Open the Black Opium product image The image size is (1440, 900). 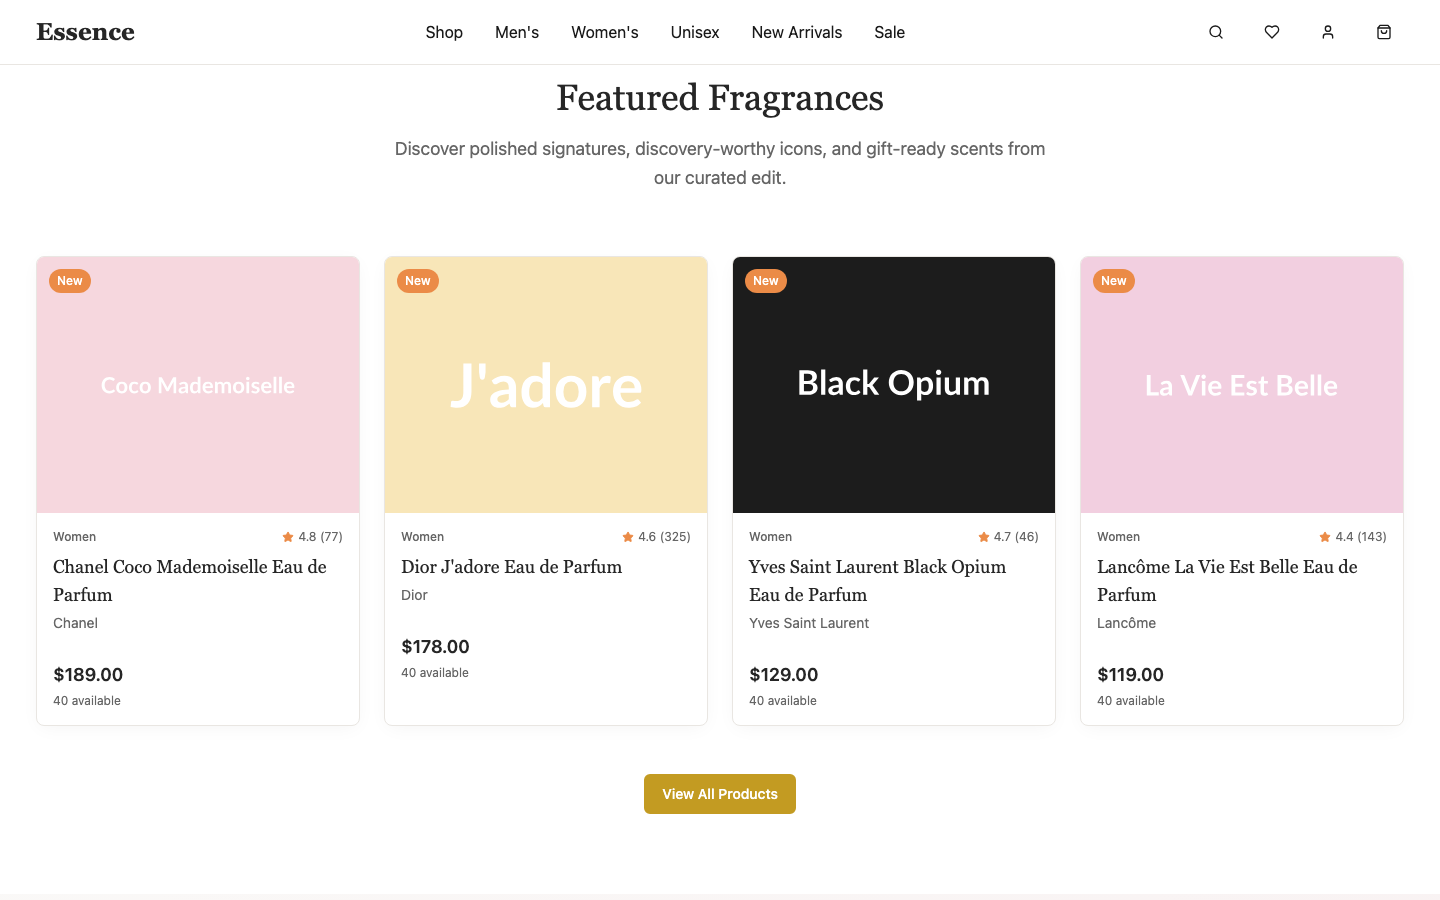[x=894, y=385]
